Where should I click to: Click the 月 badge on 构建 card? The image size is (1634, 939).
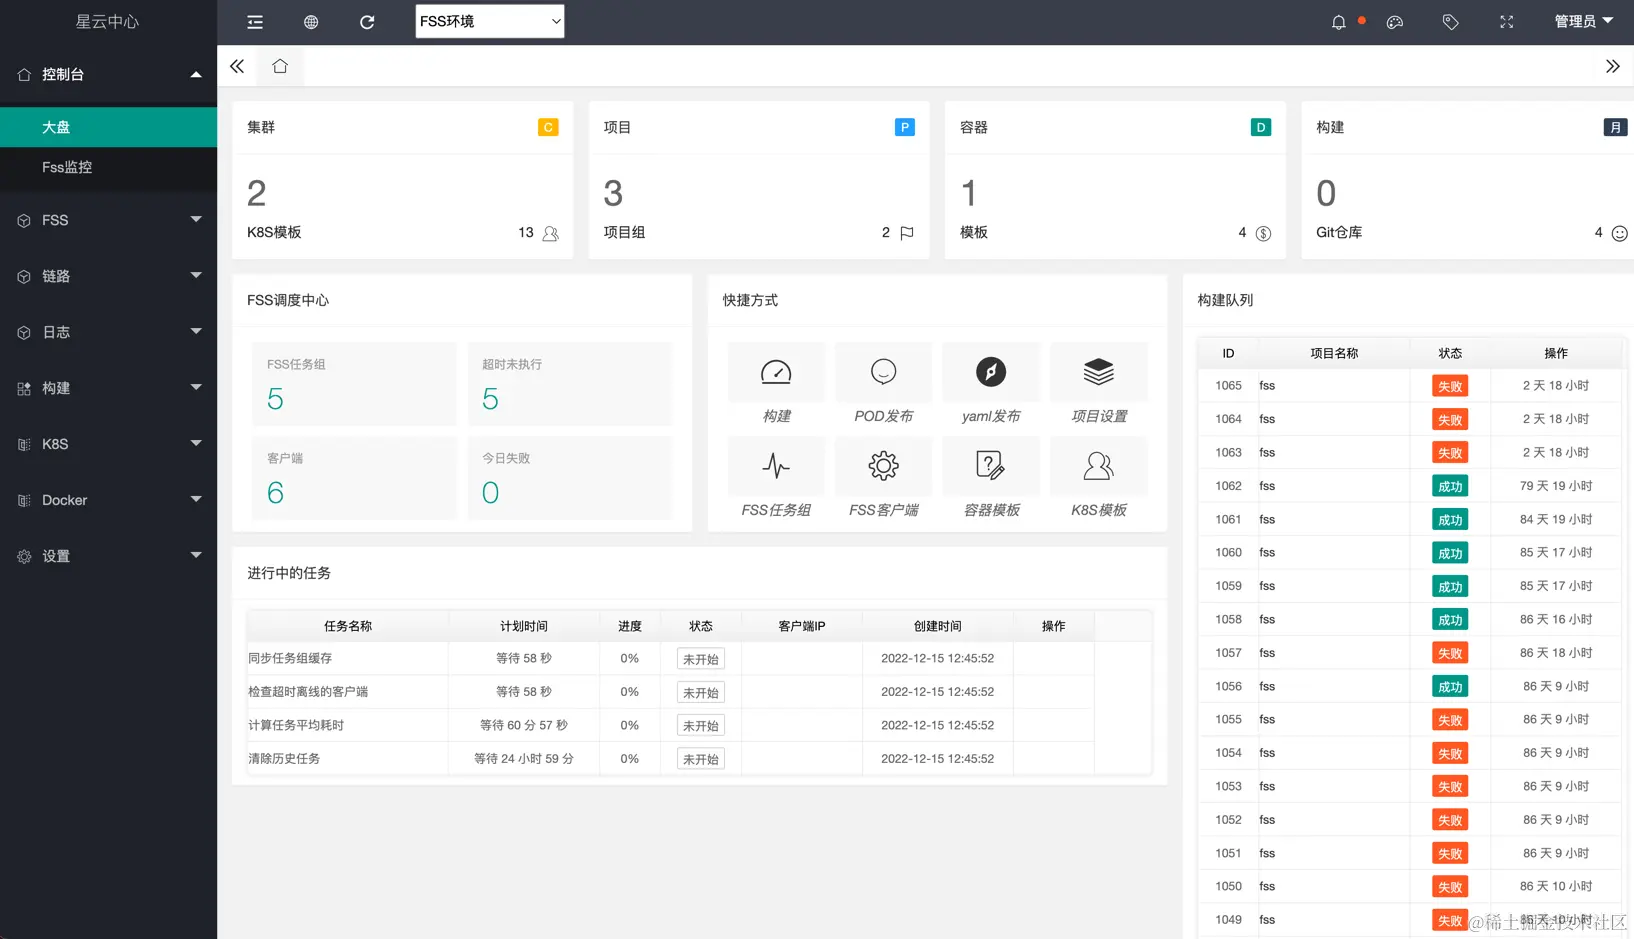tap(1615, 127)
